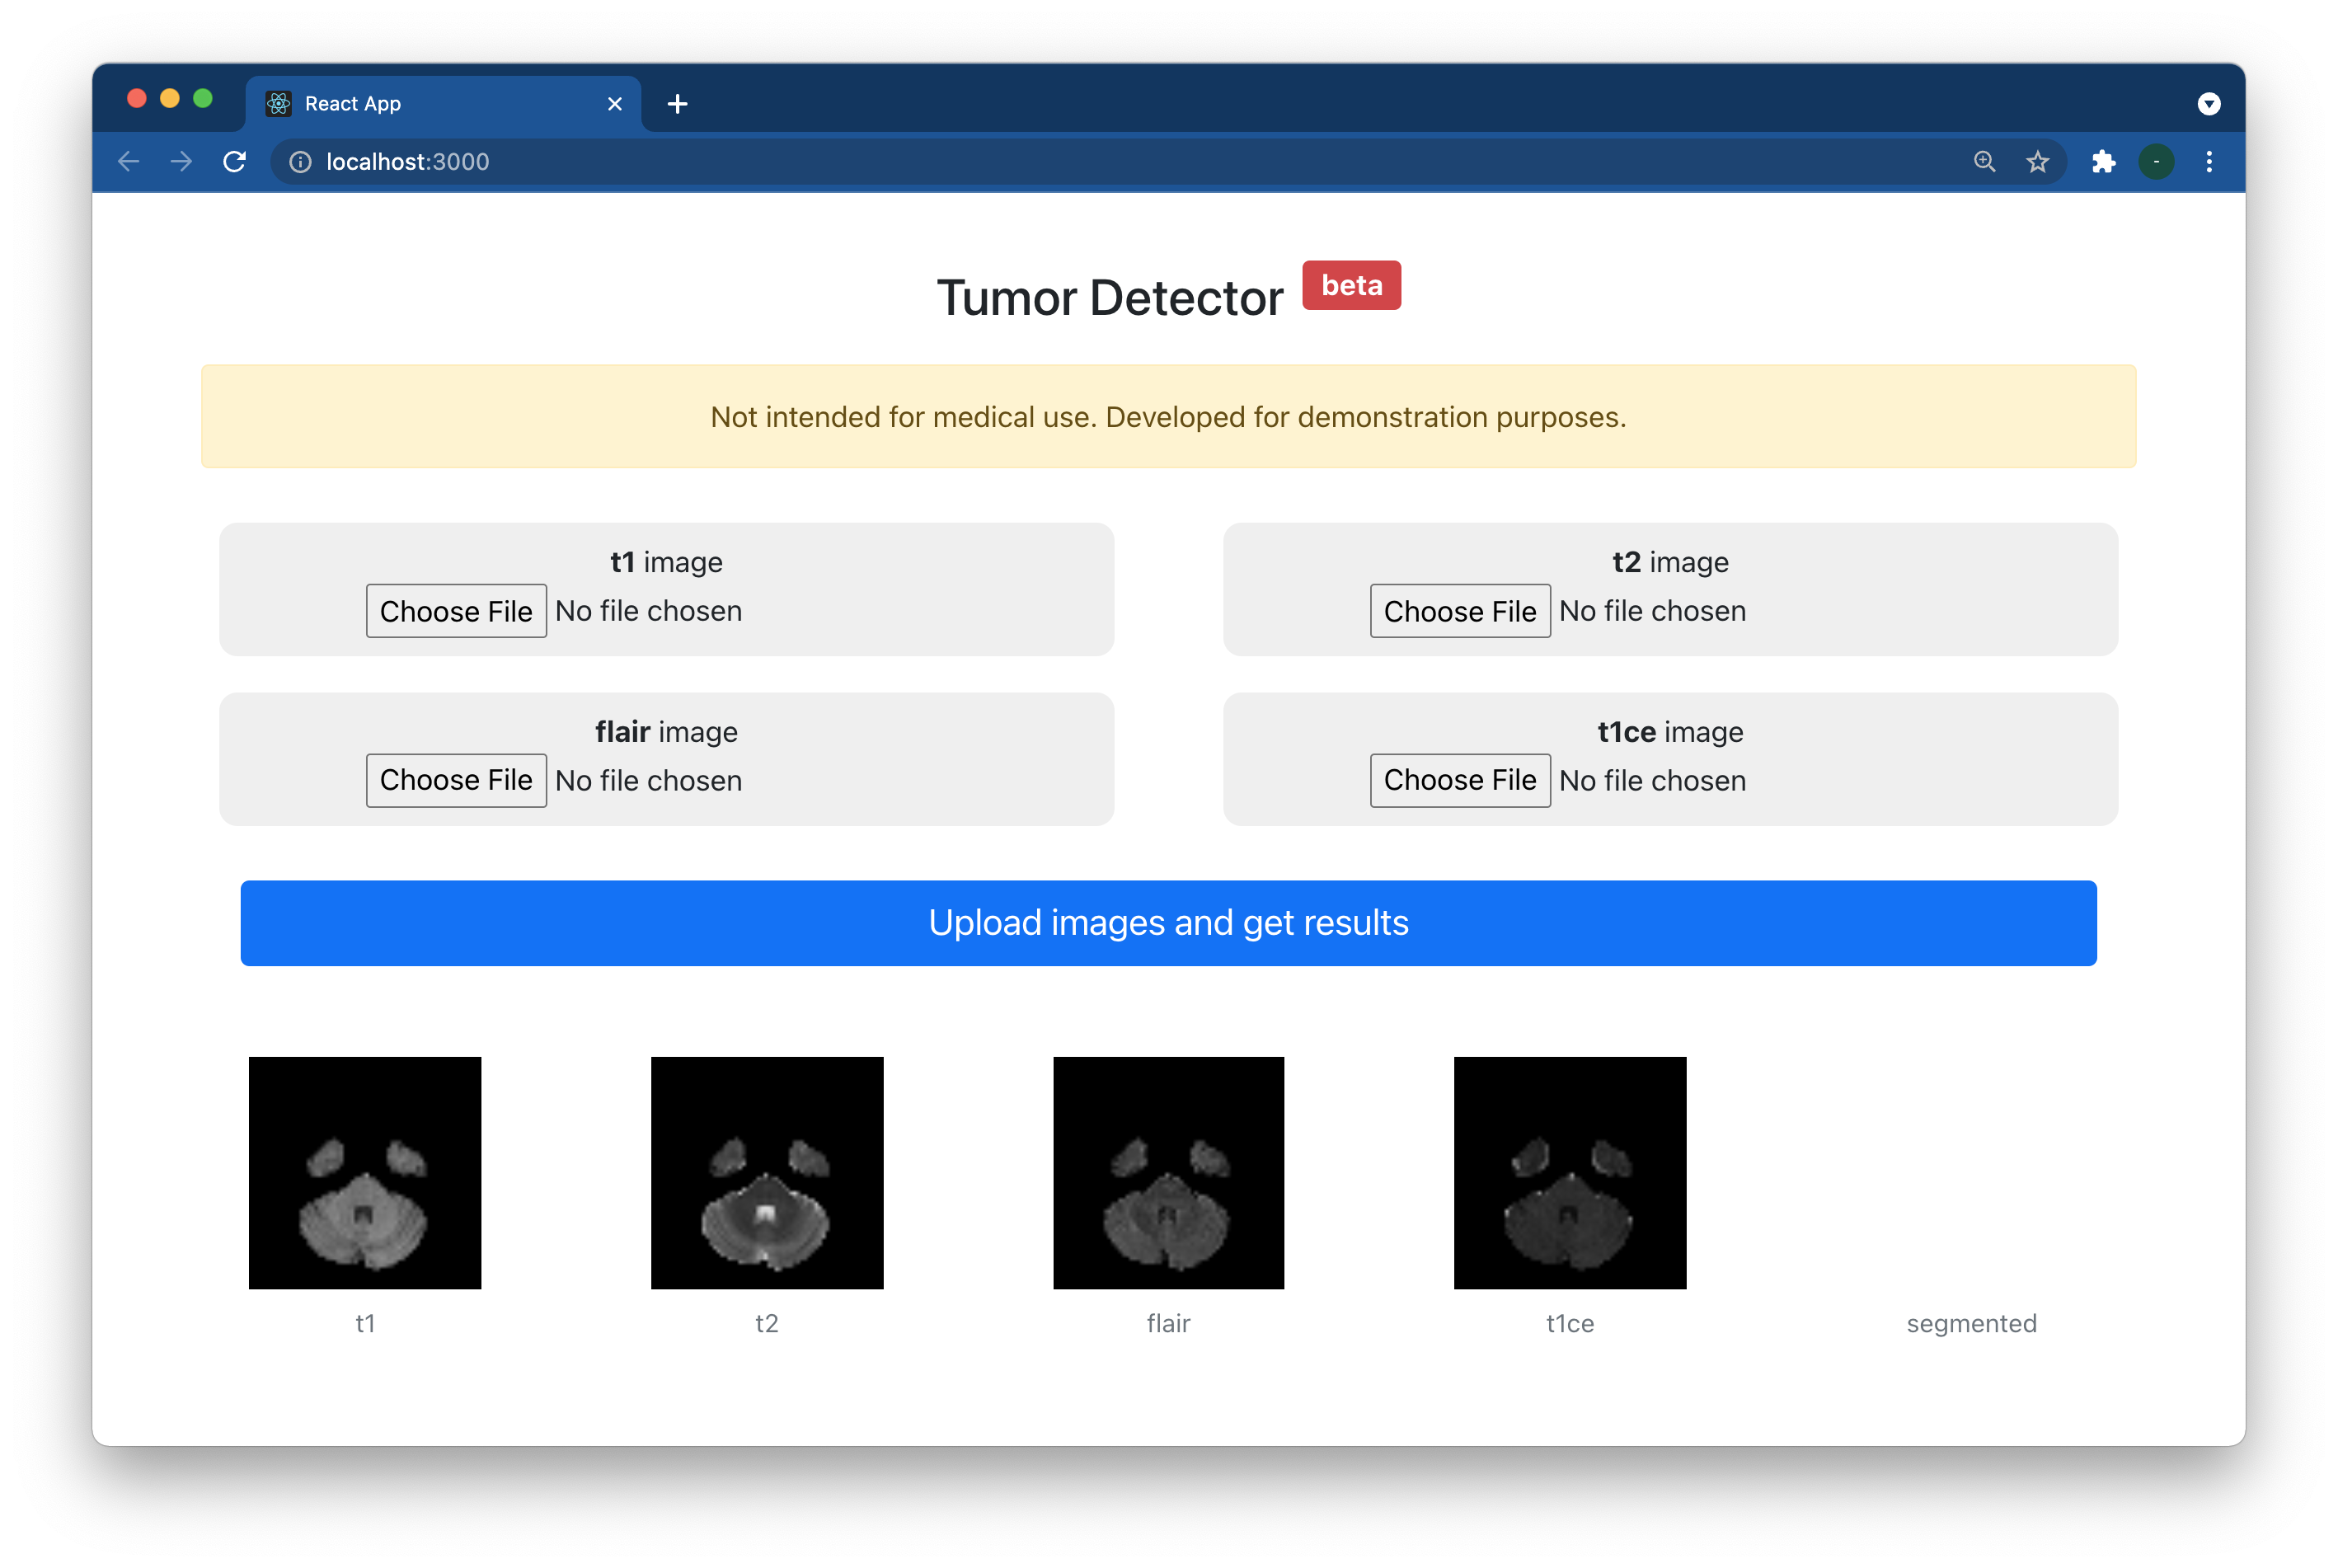This screenshot has width=2338, height=1568.
Task: Open site information icon in address bar
Action: (300, 161)
